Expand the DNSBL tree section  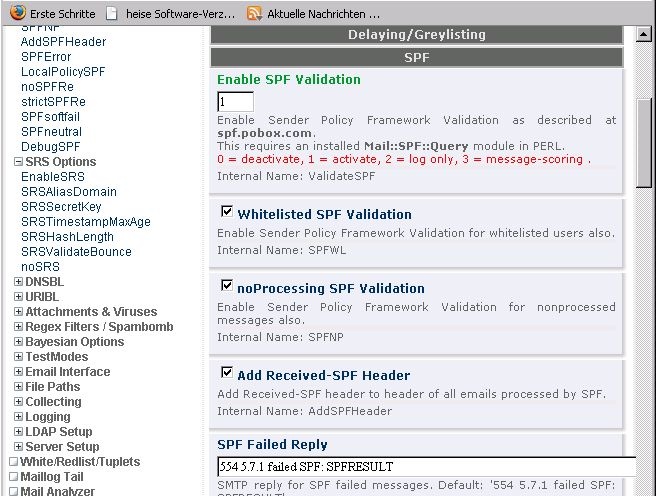pyautogui.click(x=18, y=282)
